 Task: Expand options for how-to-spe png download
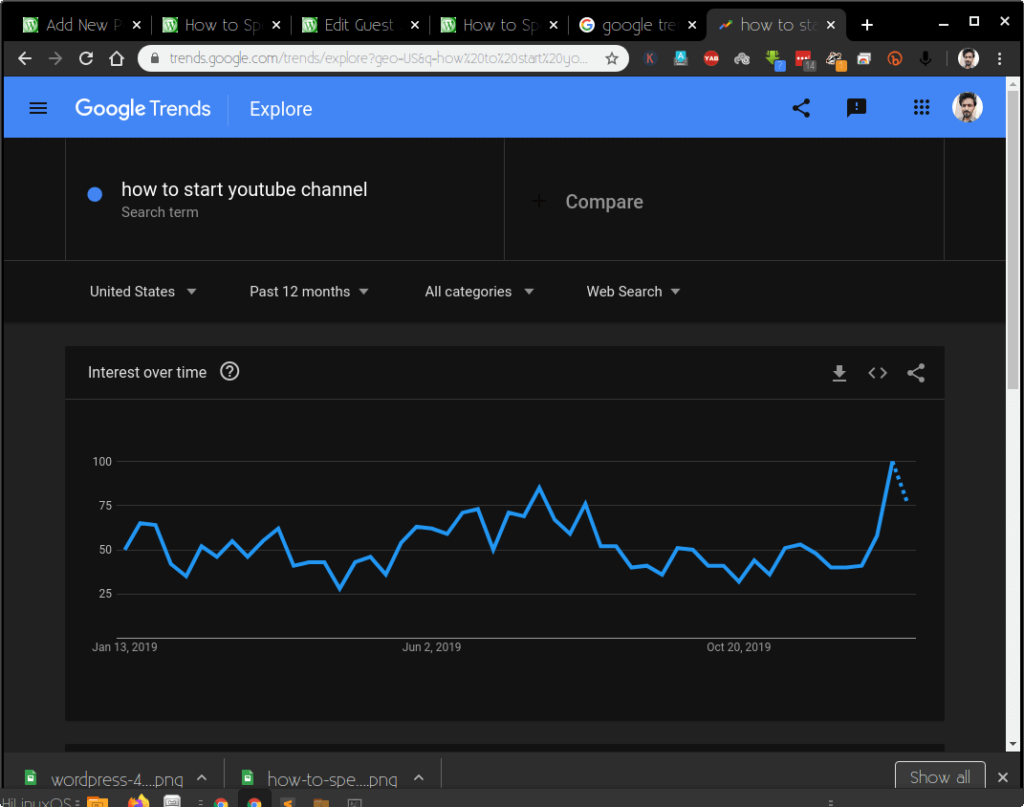click(x=419, y=778)
